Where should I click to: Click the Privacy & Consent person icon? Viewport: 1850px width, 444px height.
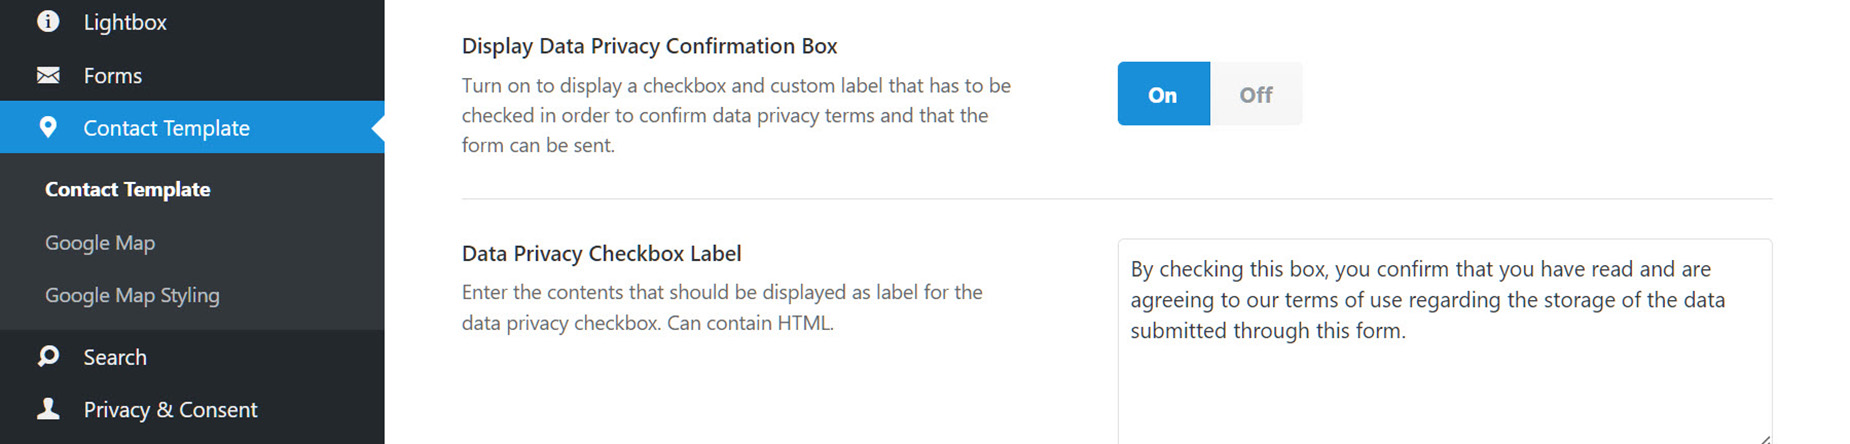(48, 408)
